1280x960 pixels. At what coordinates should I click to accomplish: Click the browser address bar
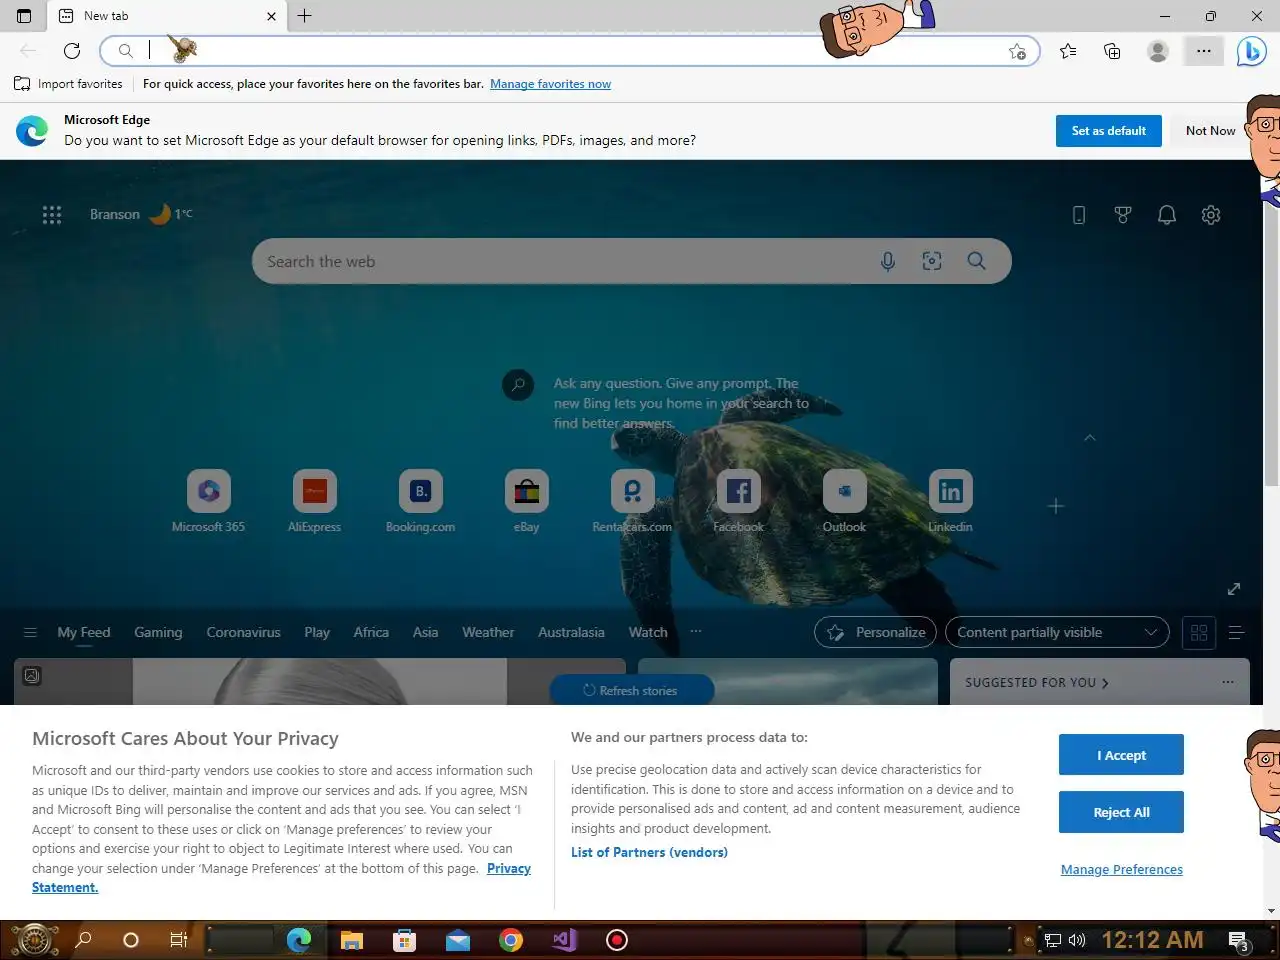click(x=570, y=51)
